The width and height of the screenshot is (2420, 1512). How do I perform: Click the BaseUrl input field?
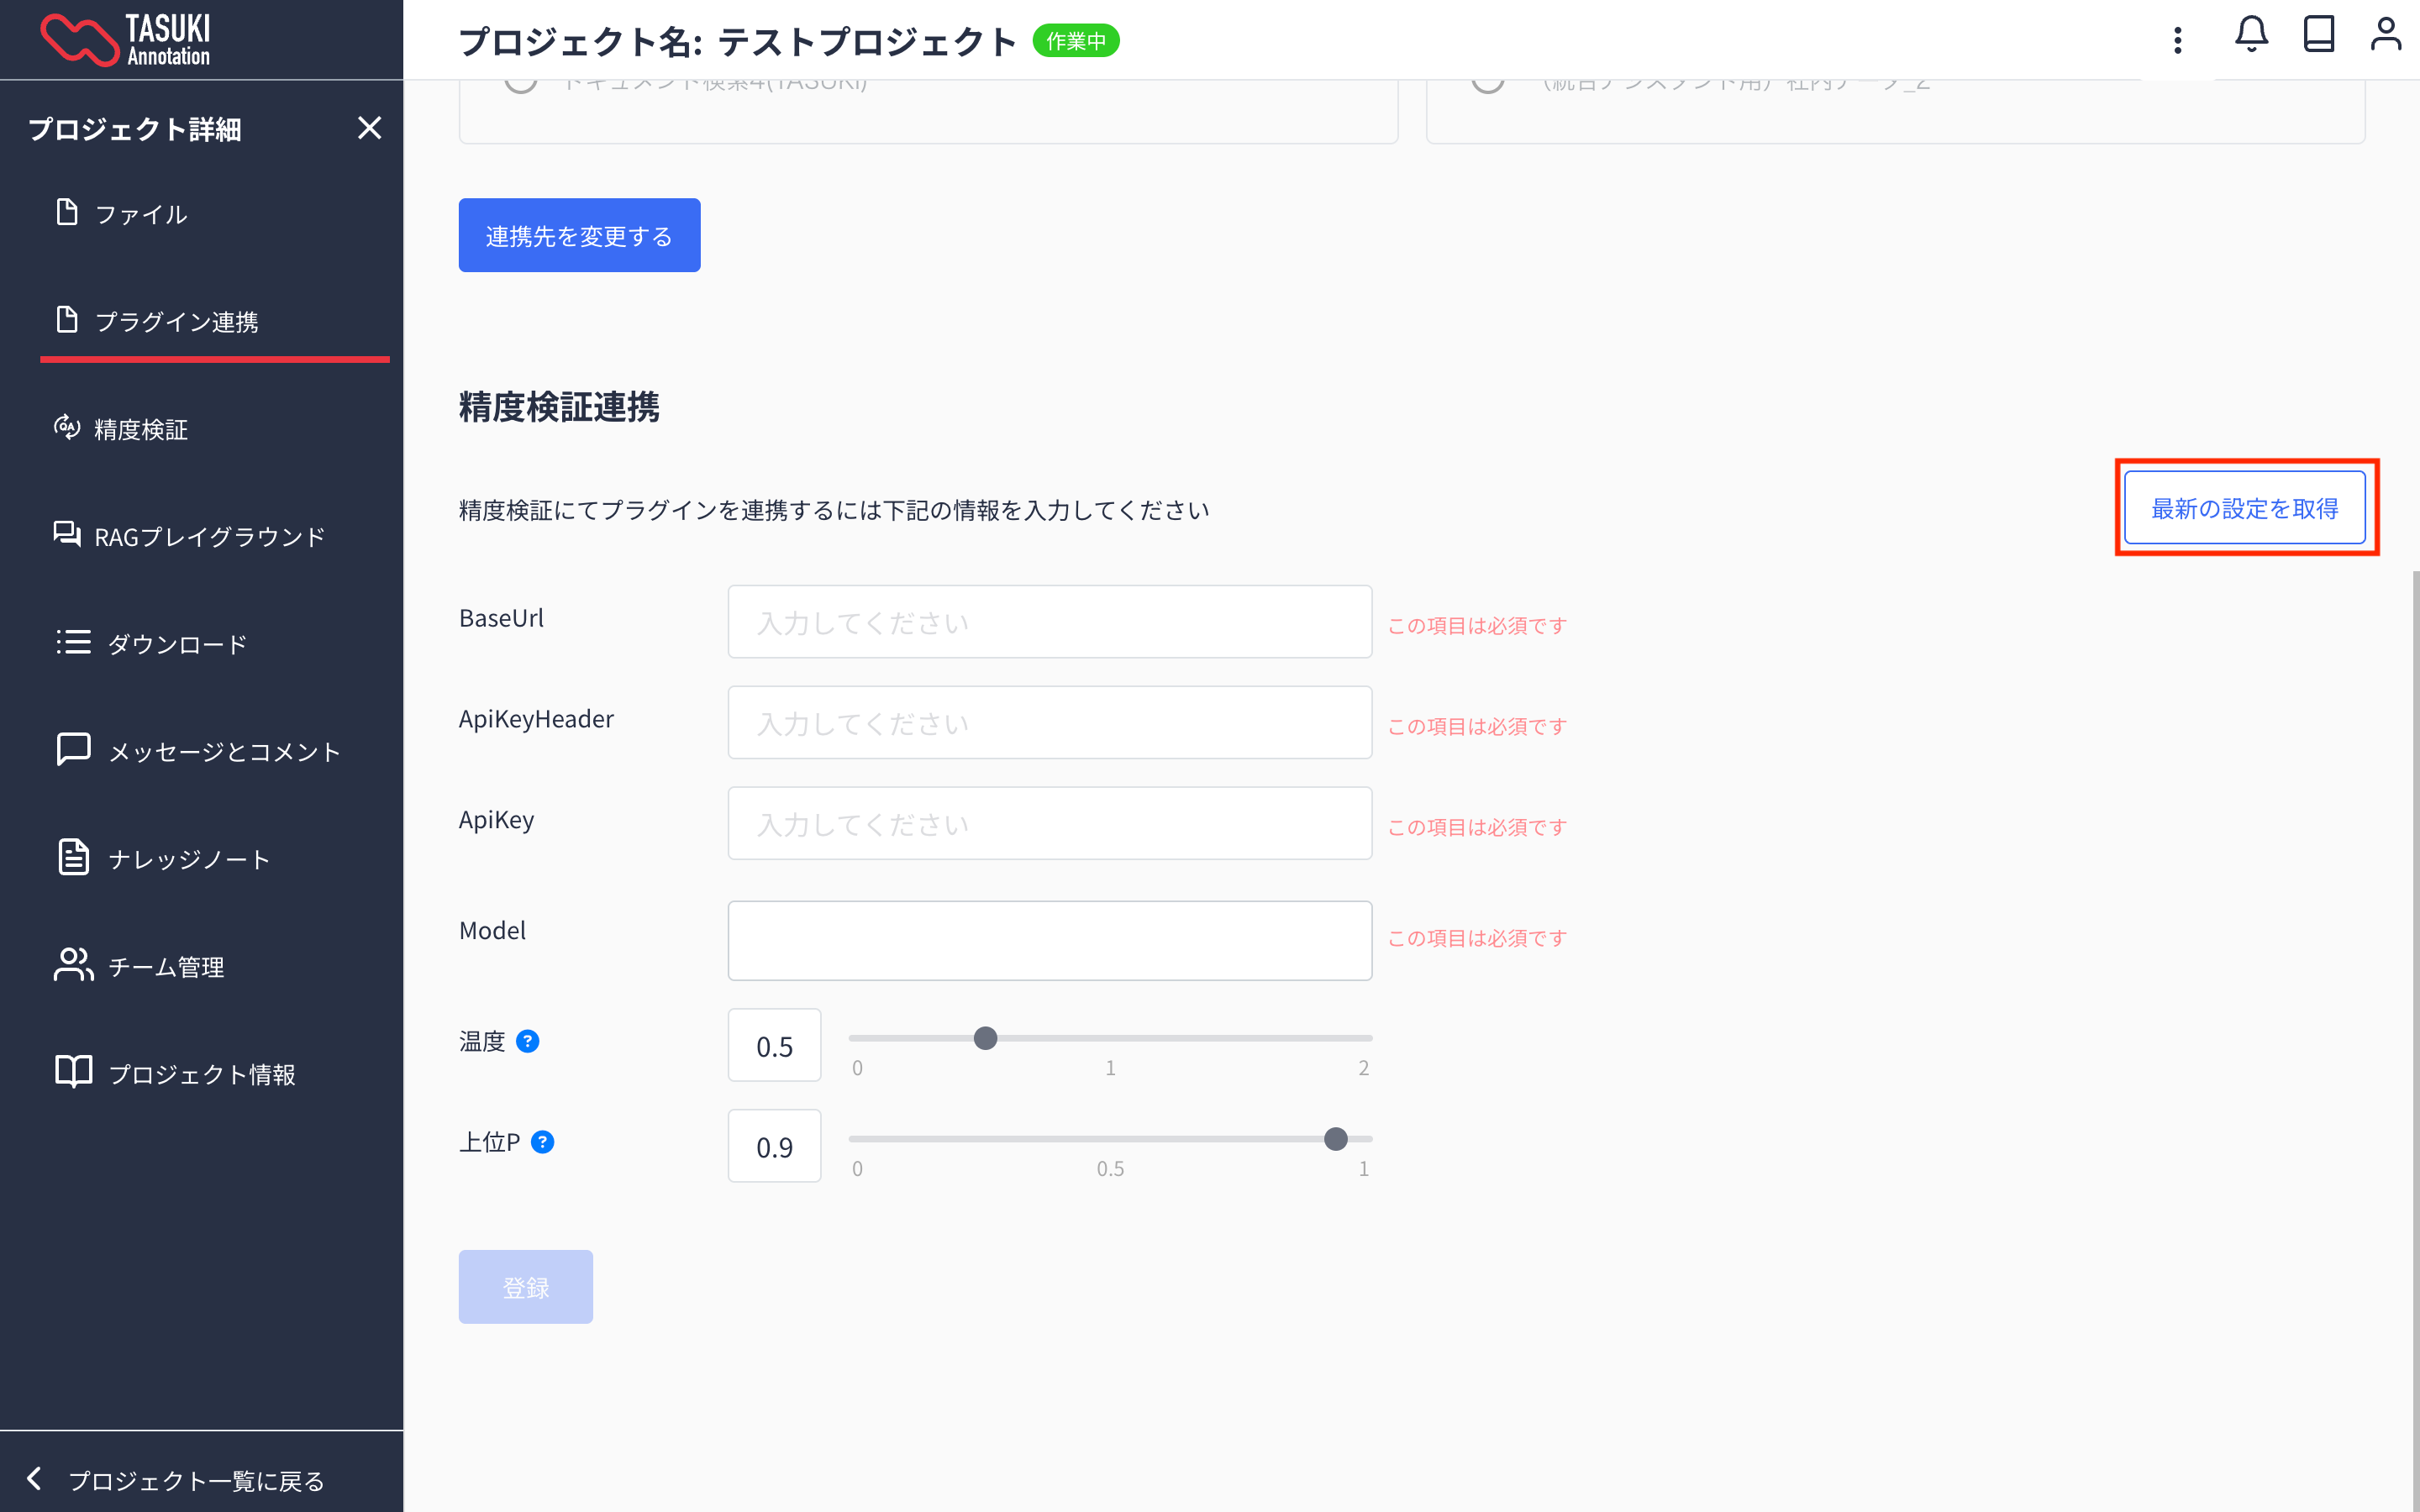(x=1049, y=622)
